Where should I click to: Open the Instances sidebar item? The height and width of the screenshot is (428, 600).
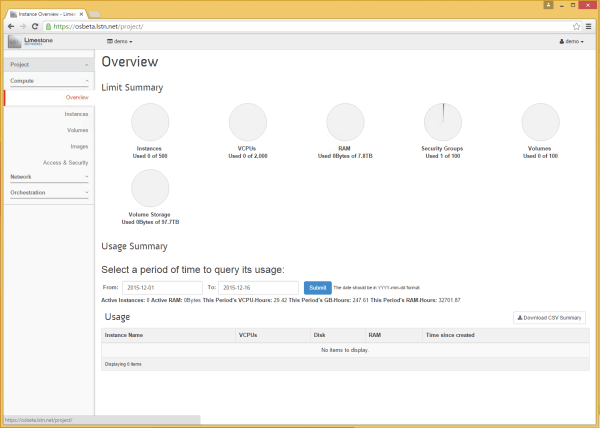[76, 114]
